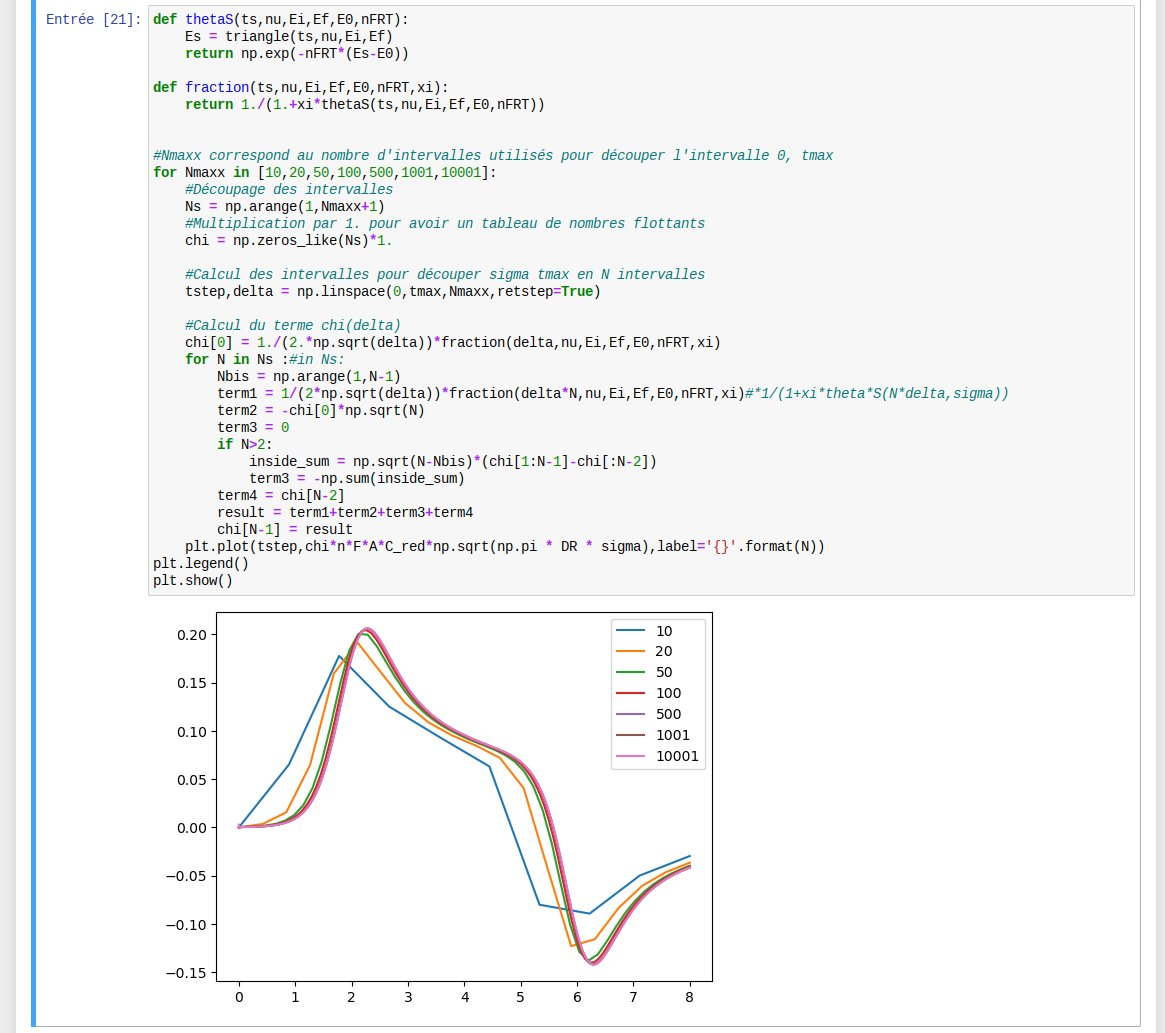
Task: Click the '#Multiplication par 1.' comment line
Action: [444, 224]
